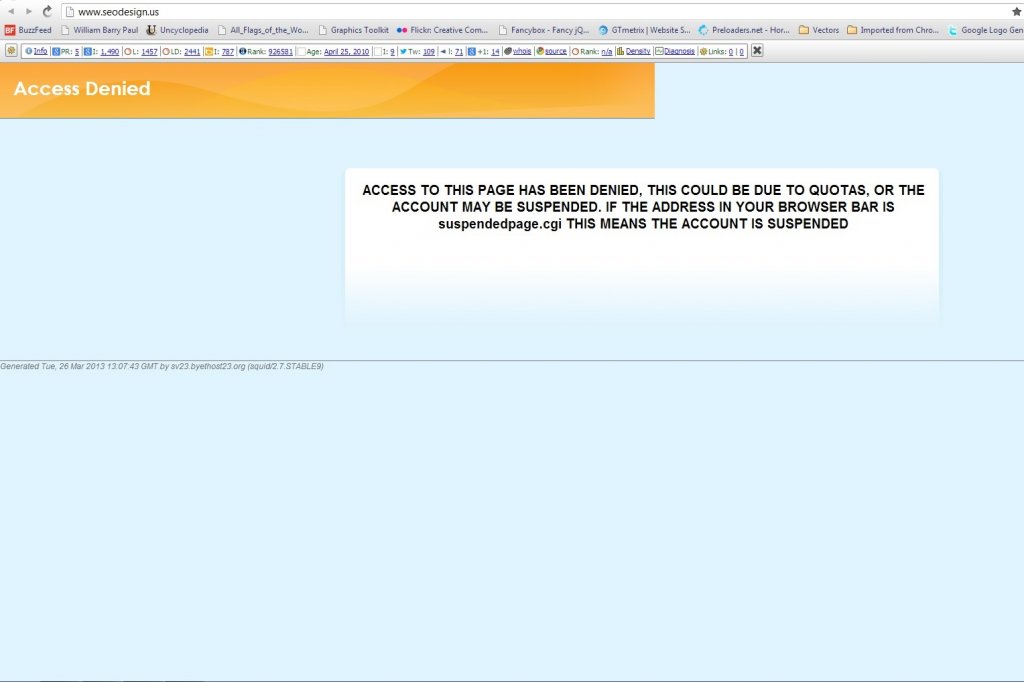This screenshot has height=682, width=1024.
Task: Click the Age April 25, 2010 link
Action: click(x=346, y=52)
